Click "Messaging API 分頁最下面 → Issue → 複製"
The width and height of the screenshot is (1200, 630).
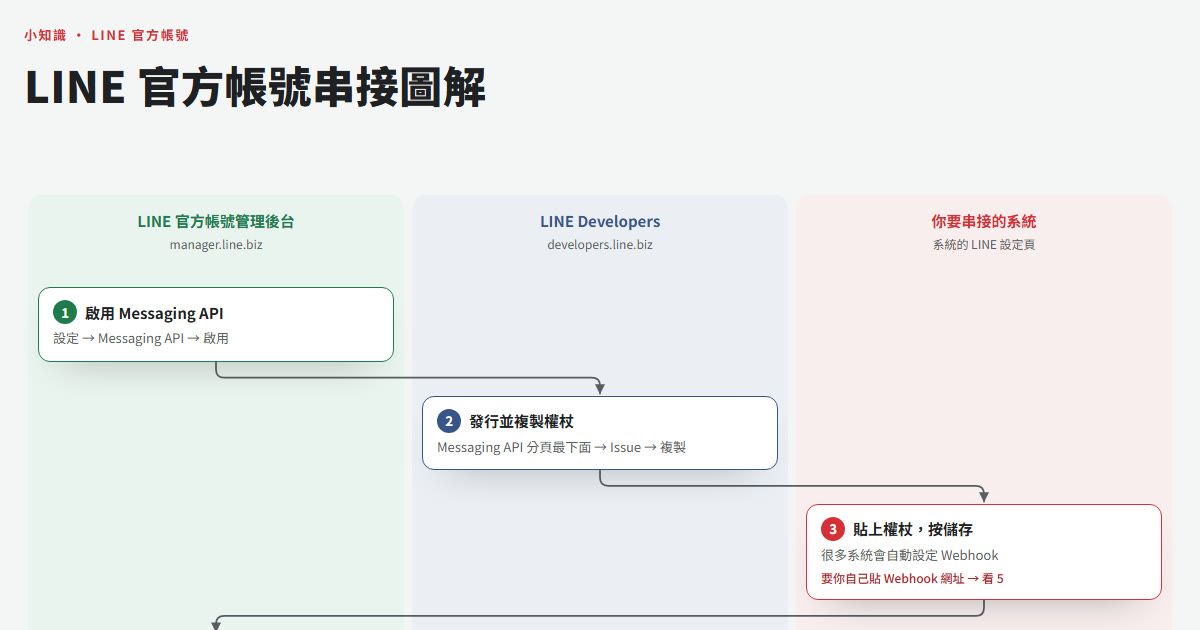tap(562, 447)
